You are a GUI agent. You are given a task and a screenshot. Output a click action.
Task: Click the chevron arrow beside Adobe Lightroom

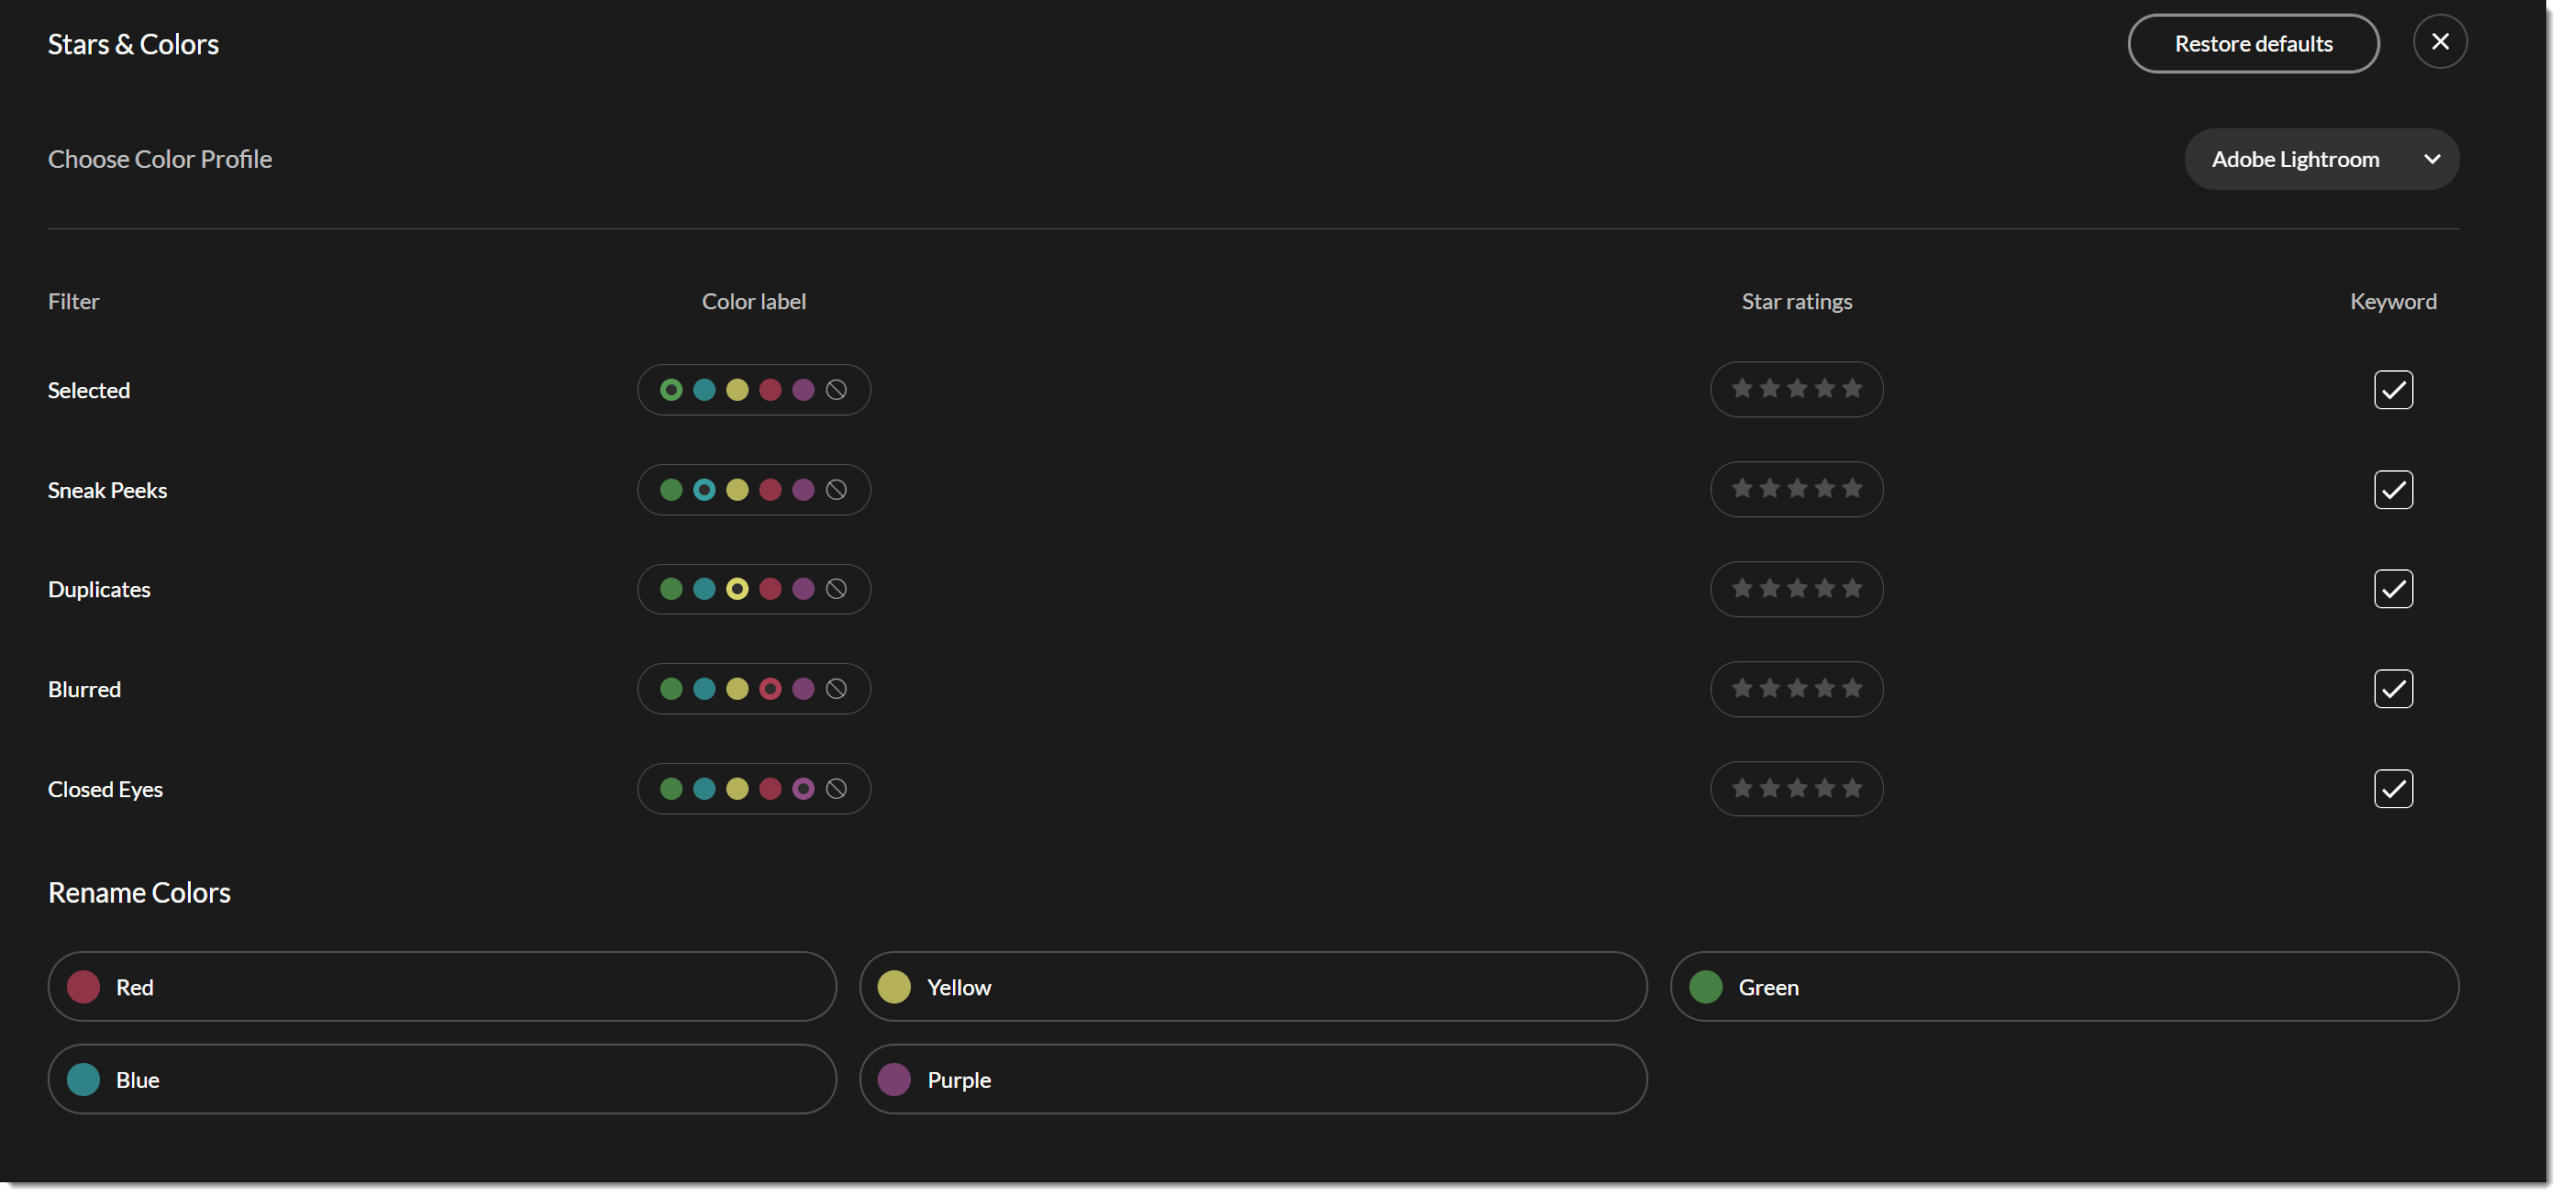(x=2432, y=159)
